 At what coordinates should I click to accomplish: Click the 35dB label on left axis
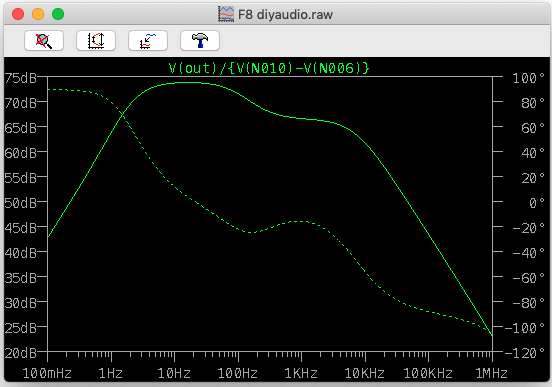point(20,278)
